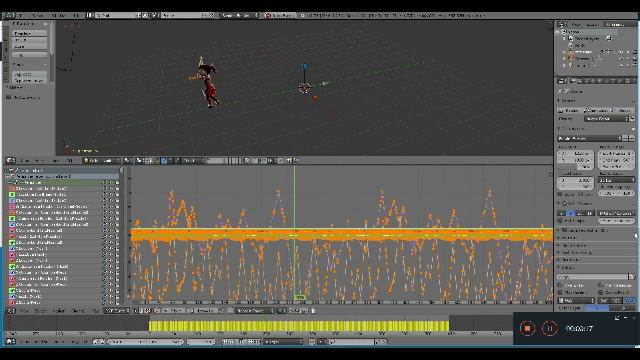The width and height of the screenshot is (640, 360).
Task: Click the output folder browse icon
Action: [x=631, y=277]
